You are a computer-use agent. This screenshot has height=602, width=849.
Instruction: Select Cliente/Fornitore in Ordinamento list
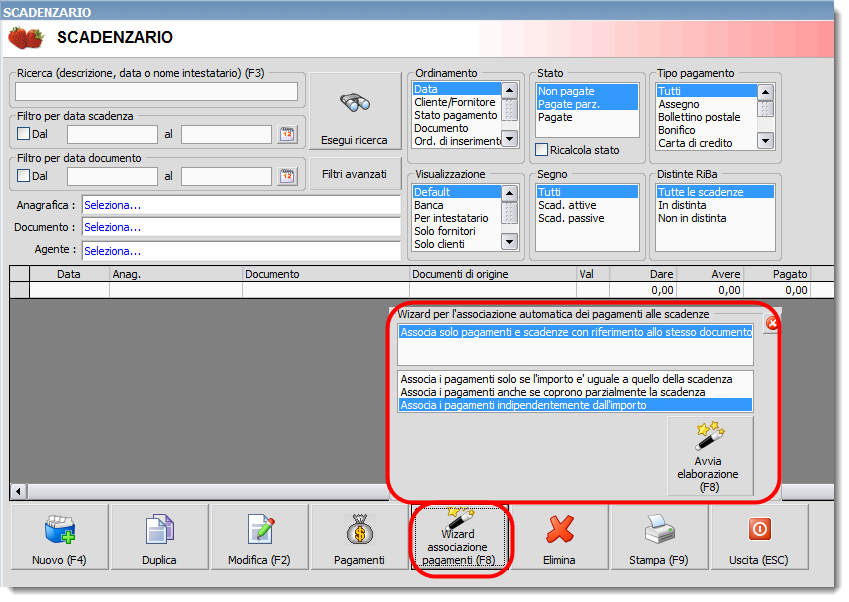point(456,102)
